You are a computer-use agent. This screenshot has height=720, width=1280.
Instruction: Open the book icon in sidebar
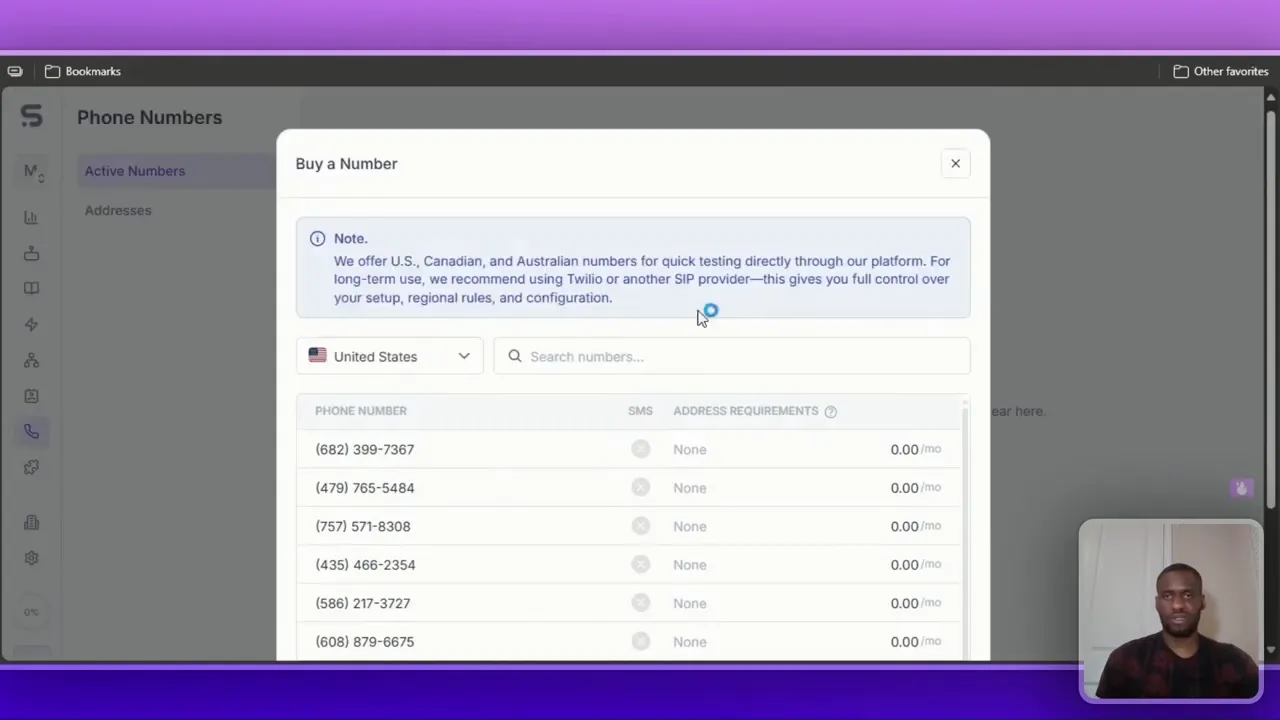click(31, 288)
